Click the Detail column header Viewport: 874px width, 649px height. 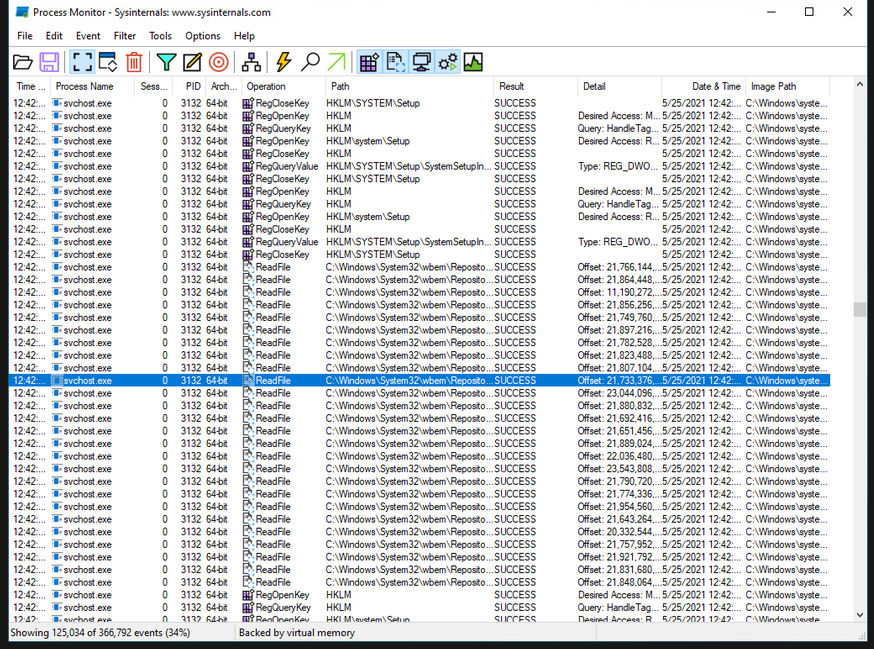tap(620, 86)
